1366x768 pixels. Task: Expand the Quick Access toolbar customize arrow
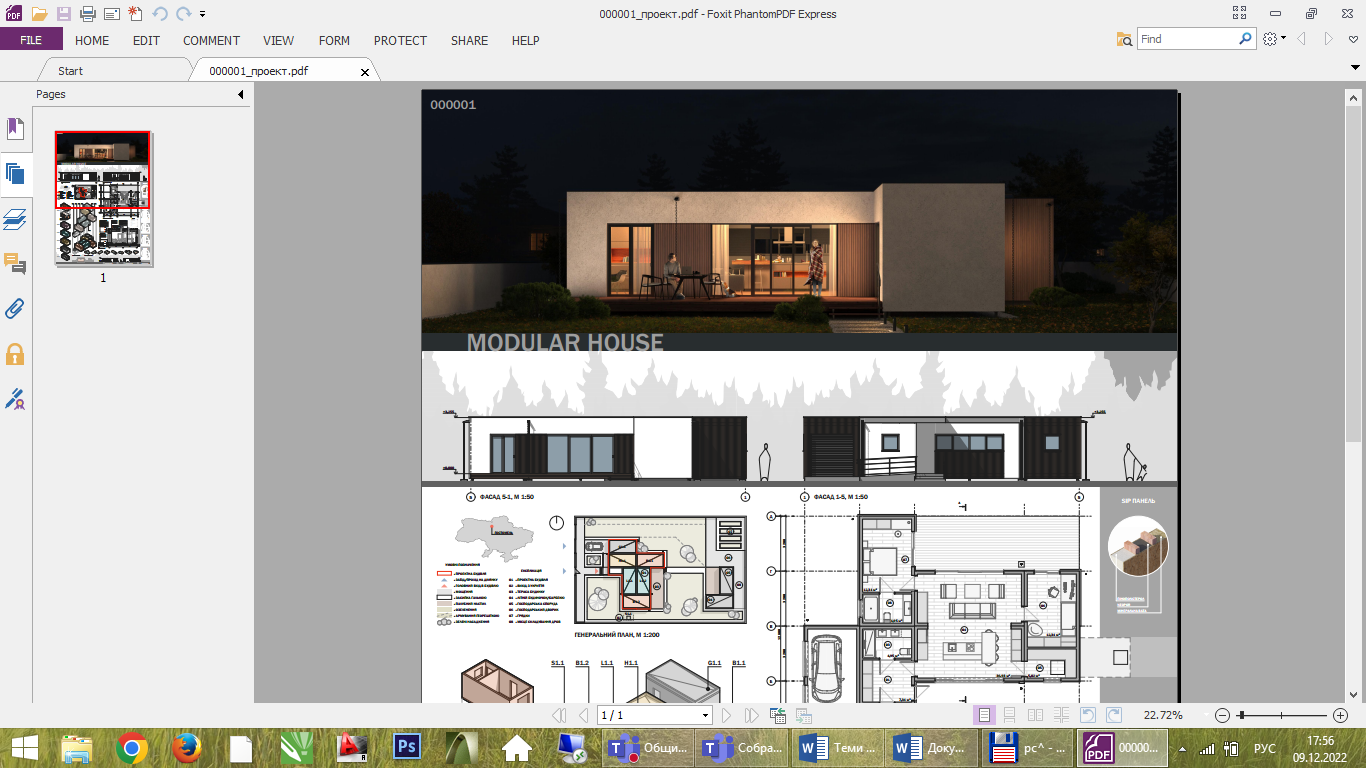(203, 15)
